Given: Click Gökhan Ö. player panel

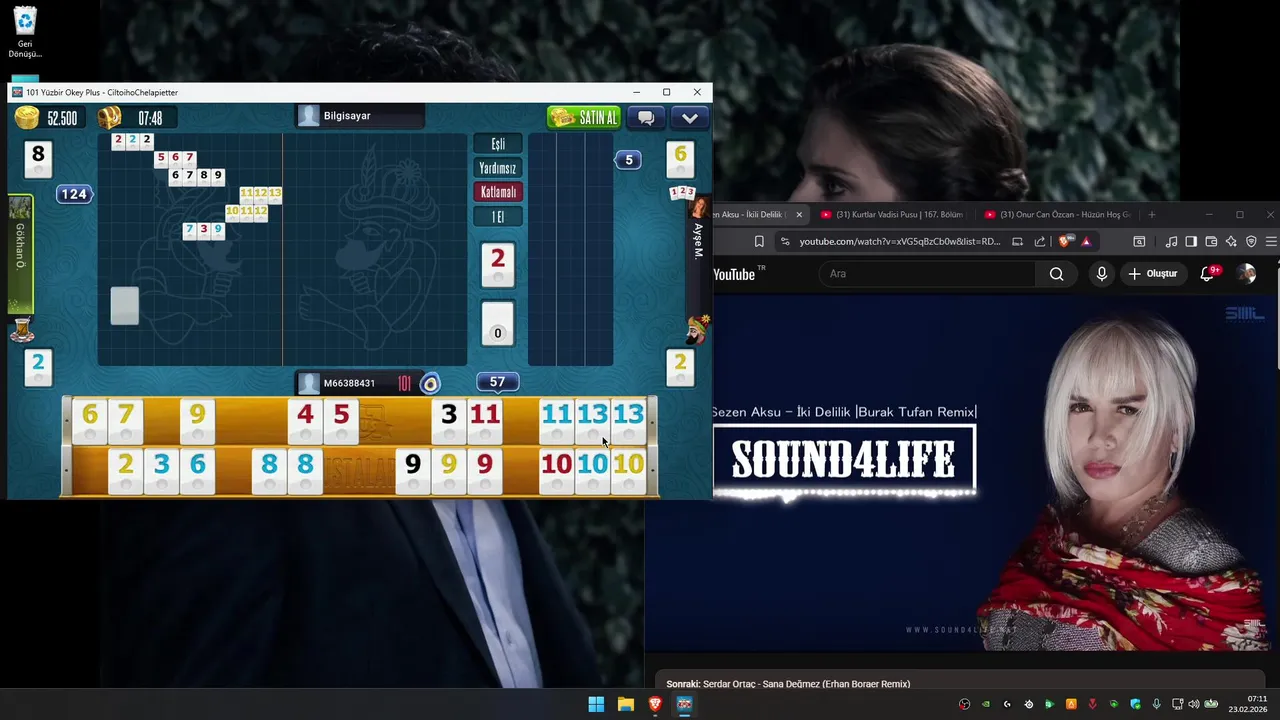Looking at the screenshot, I should click(20, 254).
